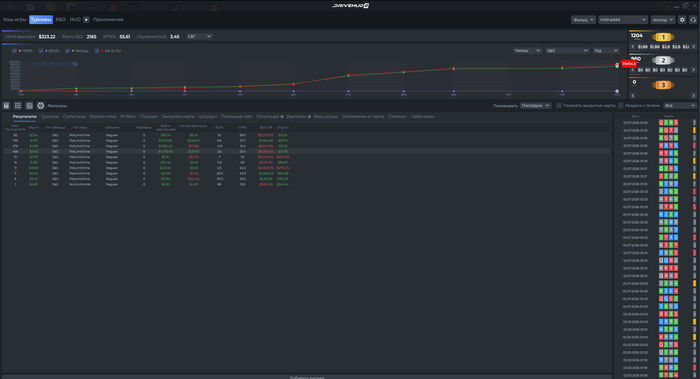
Task: Open the Последние show dropdown
Action: [535, 106]
